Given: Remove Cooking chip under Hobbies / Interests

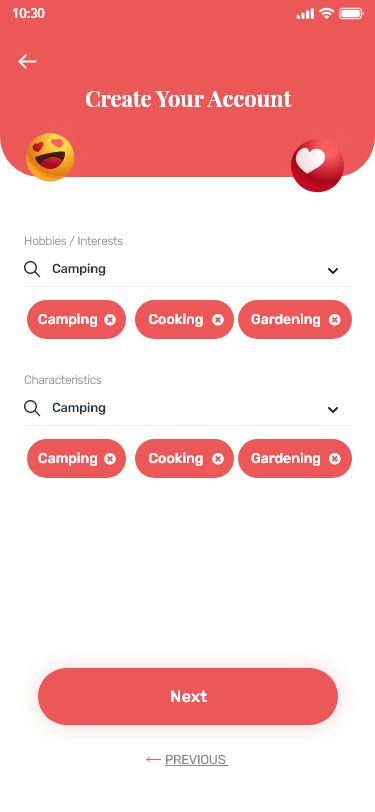Looking at the screenshot, I should (218, 320).
